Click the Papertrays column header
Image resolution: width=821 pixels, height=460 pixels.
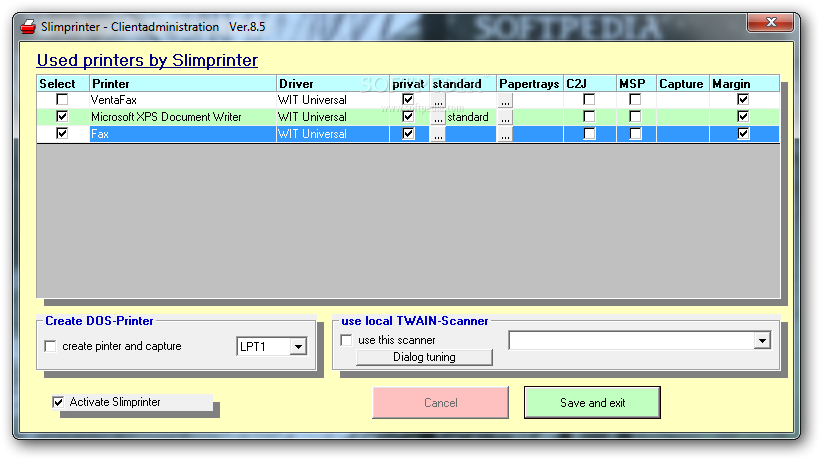click(x=529, y=84)
